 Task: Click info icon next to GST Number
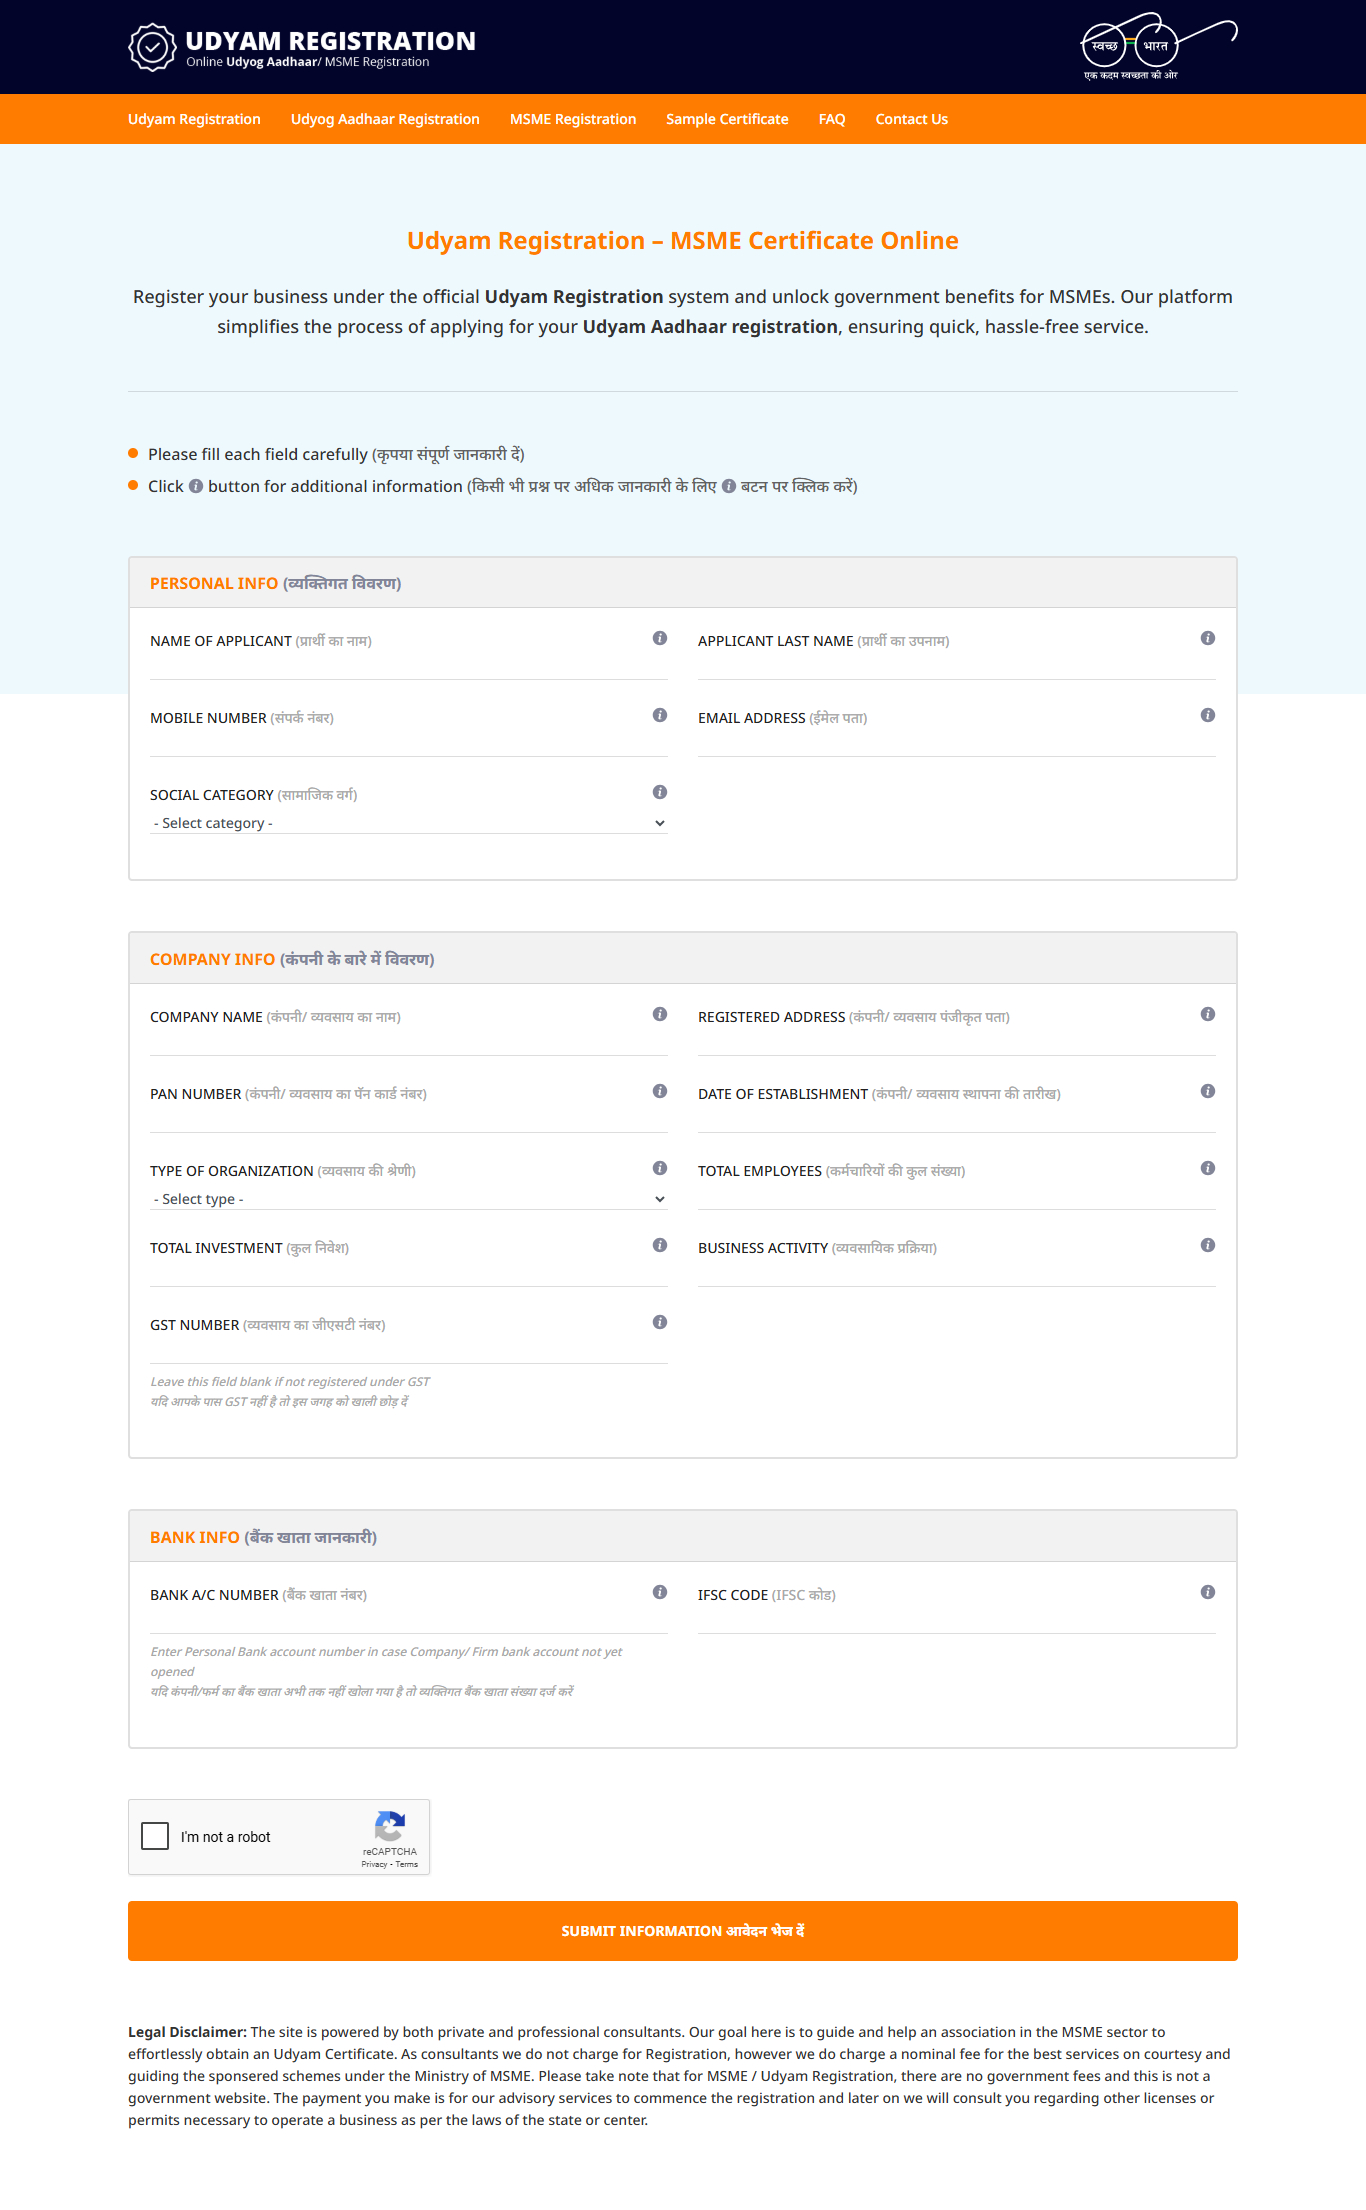pos(660,1322)
